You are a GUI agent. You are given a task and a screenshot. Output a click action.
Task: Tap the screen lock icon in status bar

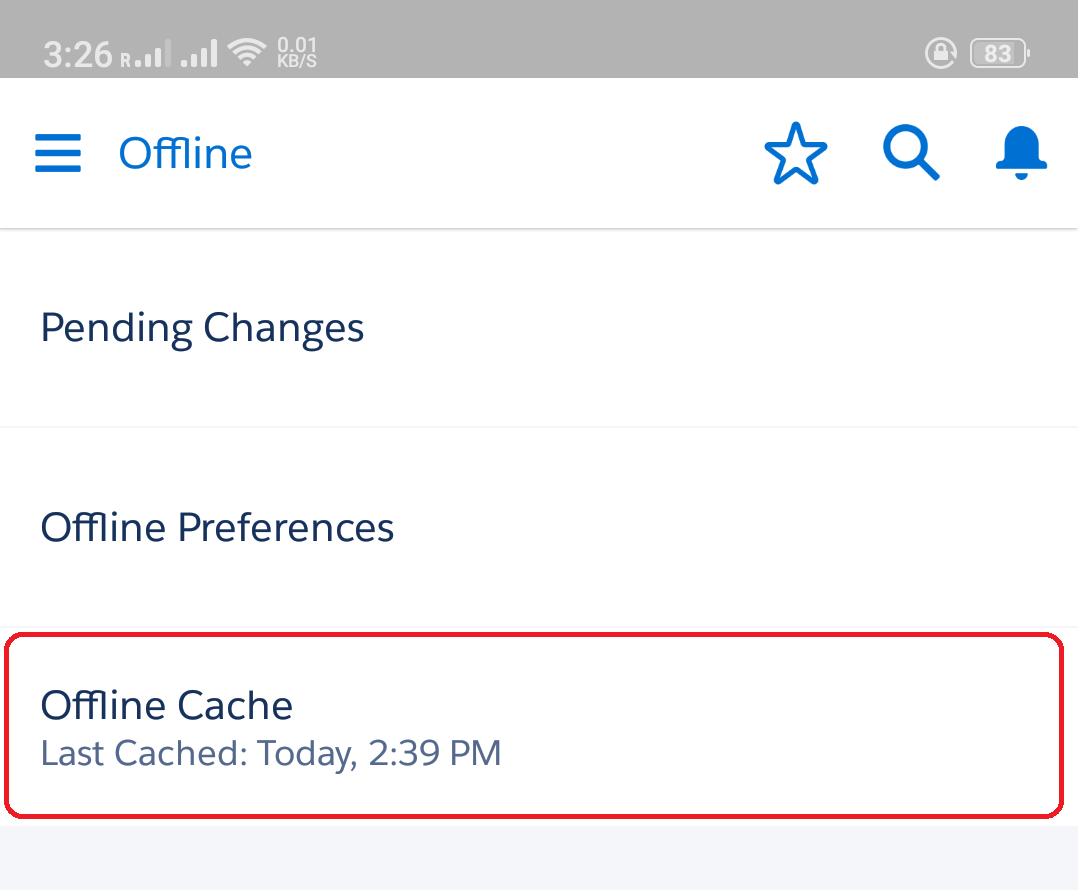coord(940,53)
